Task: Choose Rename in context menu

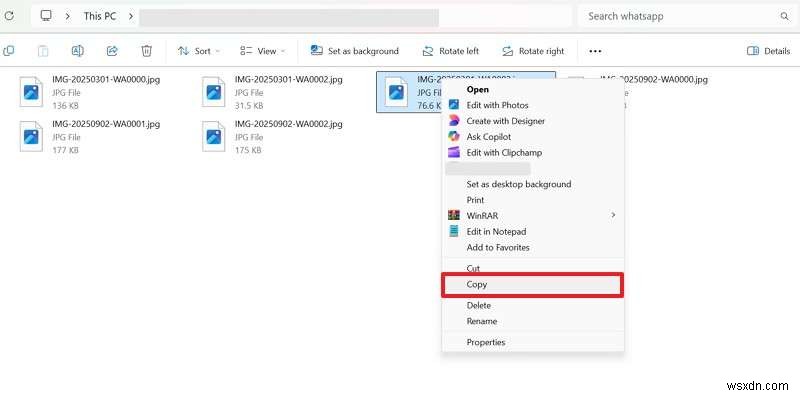Action: (533, 321)
